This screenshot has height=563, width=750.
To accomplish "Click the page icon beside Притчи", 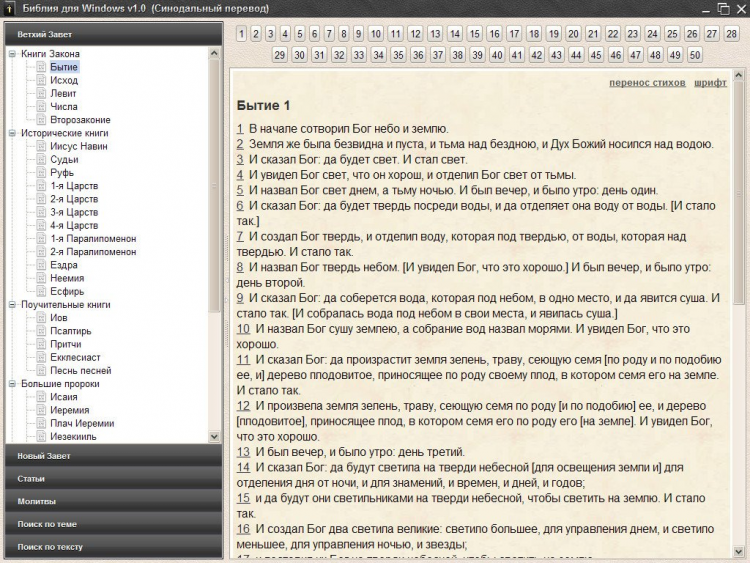I will pos(42,344).
